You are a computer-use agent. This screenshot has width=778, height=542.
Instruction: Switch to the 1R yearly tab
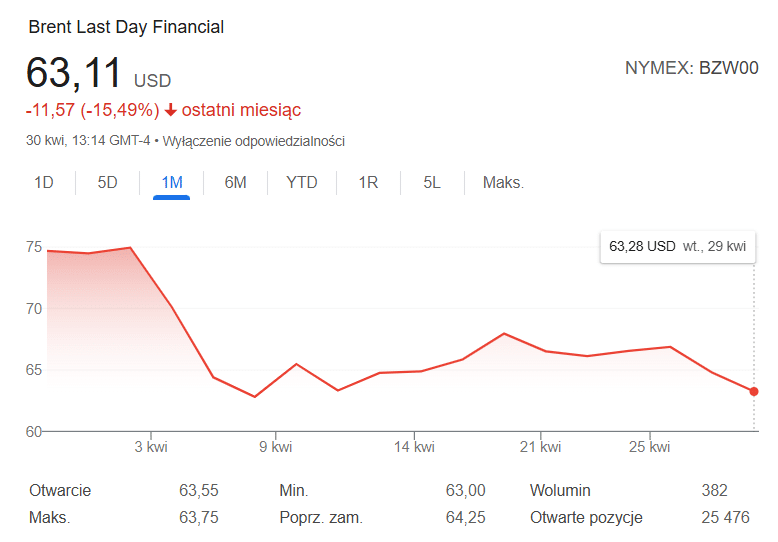[368, 182]
